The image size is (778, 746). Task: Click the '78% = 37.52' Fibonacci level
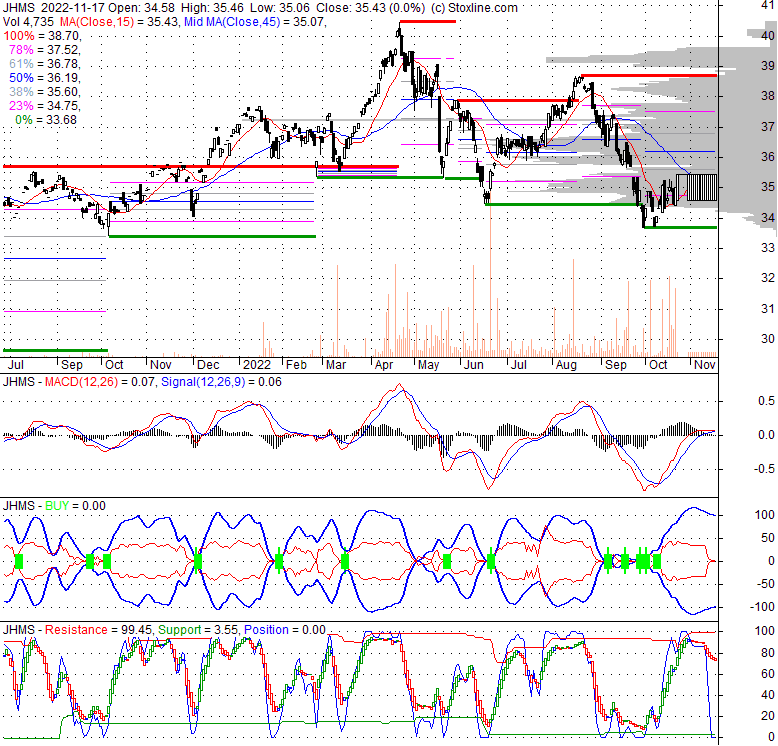(44, 50)
